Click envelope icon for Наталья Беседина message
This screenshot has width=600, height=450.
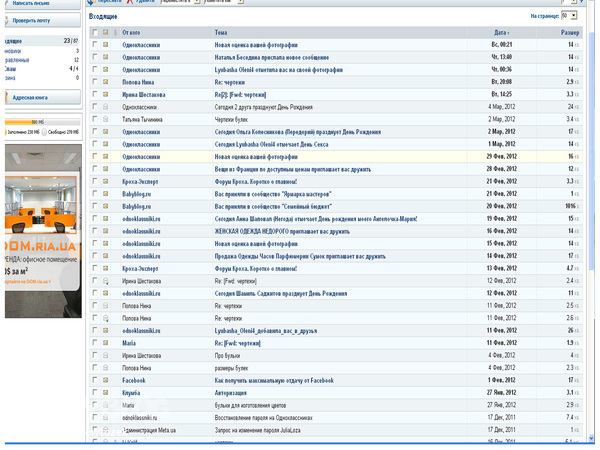(x=106, y=57)
